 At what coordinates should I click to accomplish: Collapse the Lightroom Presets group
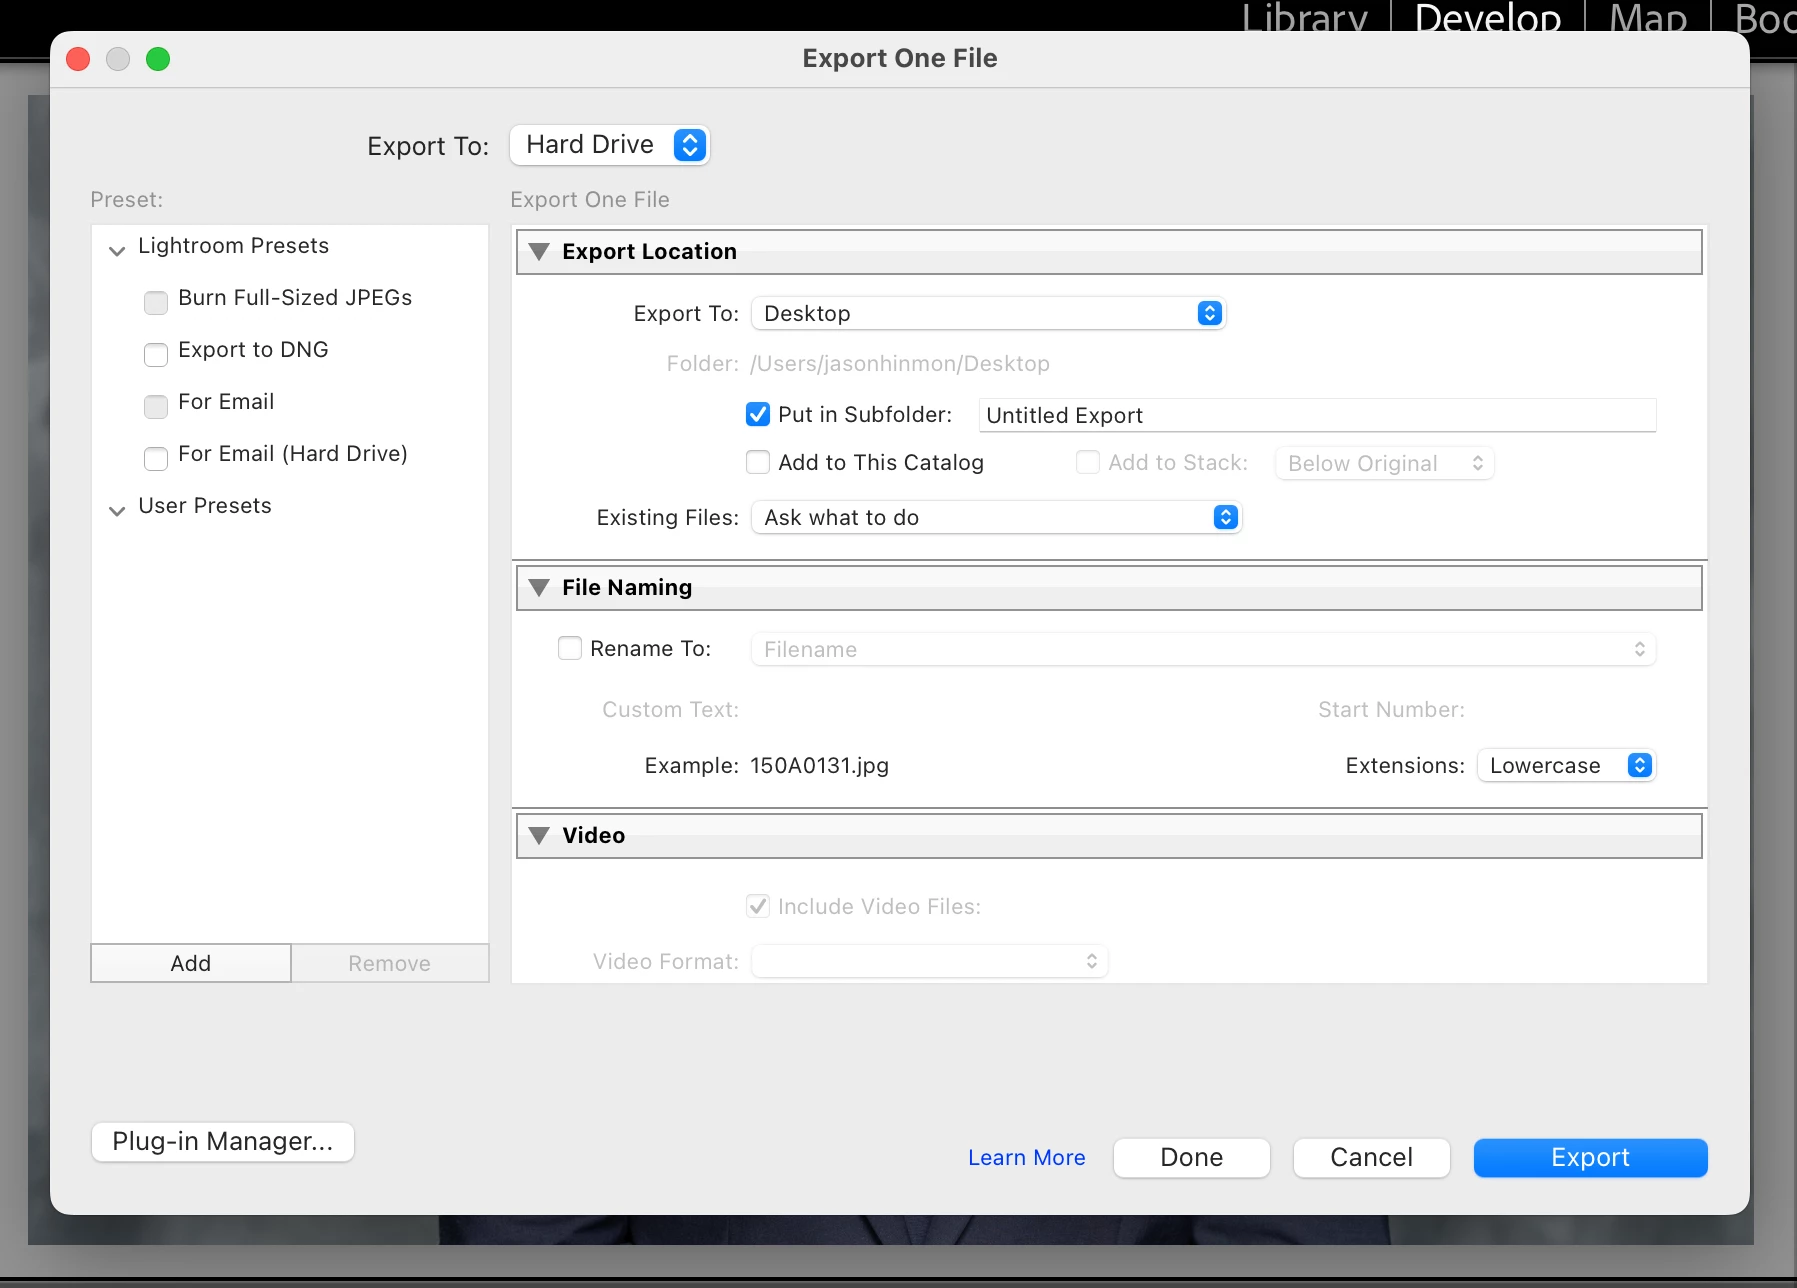coord(117,250)
